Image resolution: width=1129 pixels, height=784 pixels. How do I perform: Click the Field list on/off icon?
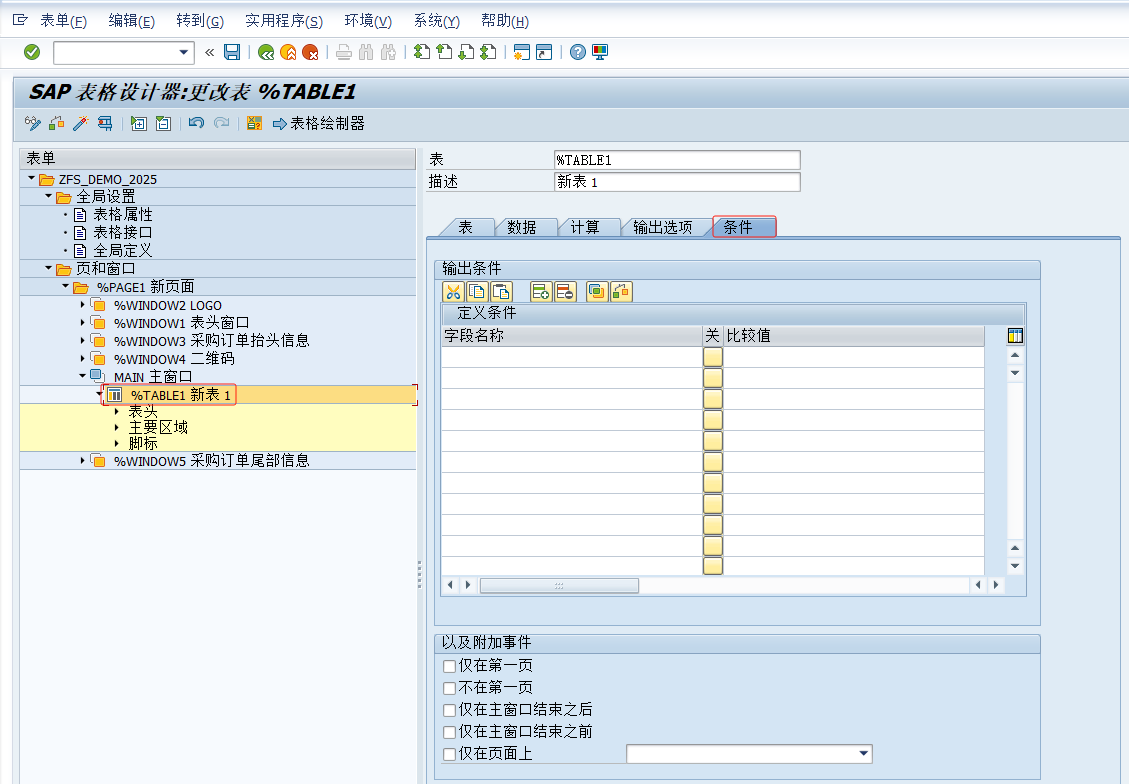click(254, 123)
